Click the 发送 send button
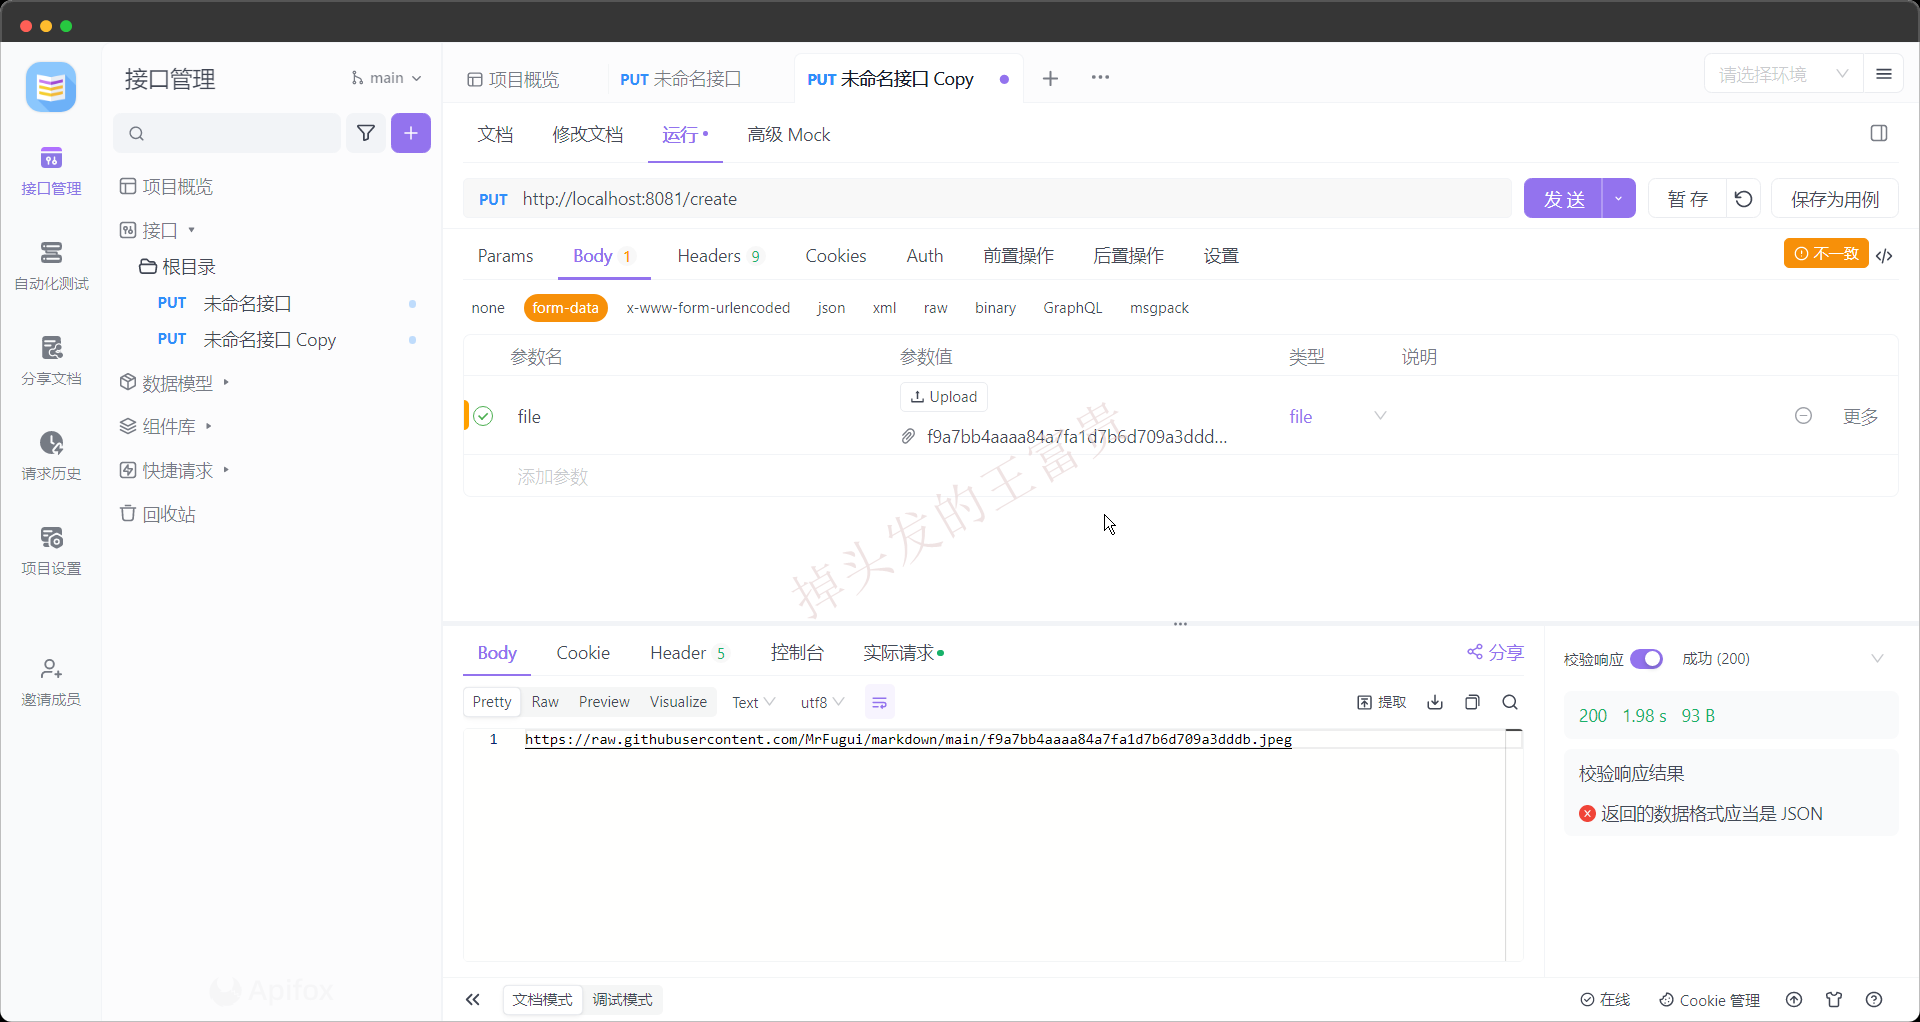This screenshot has width=1920, height=1022. [x=1563, y=199]
